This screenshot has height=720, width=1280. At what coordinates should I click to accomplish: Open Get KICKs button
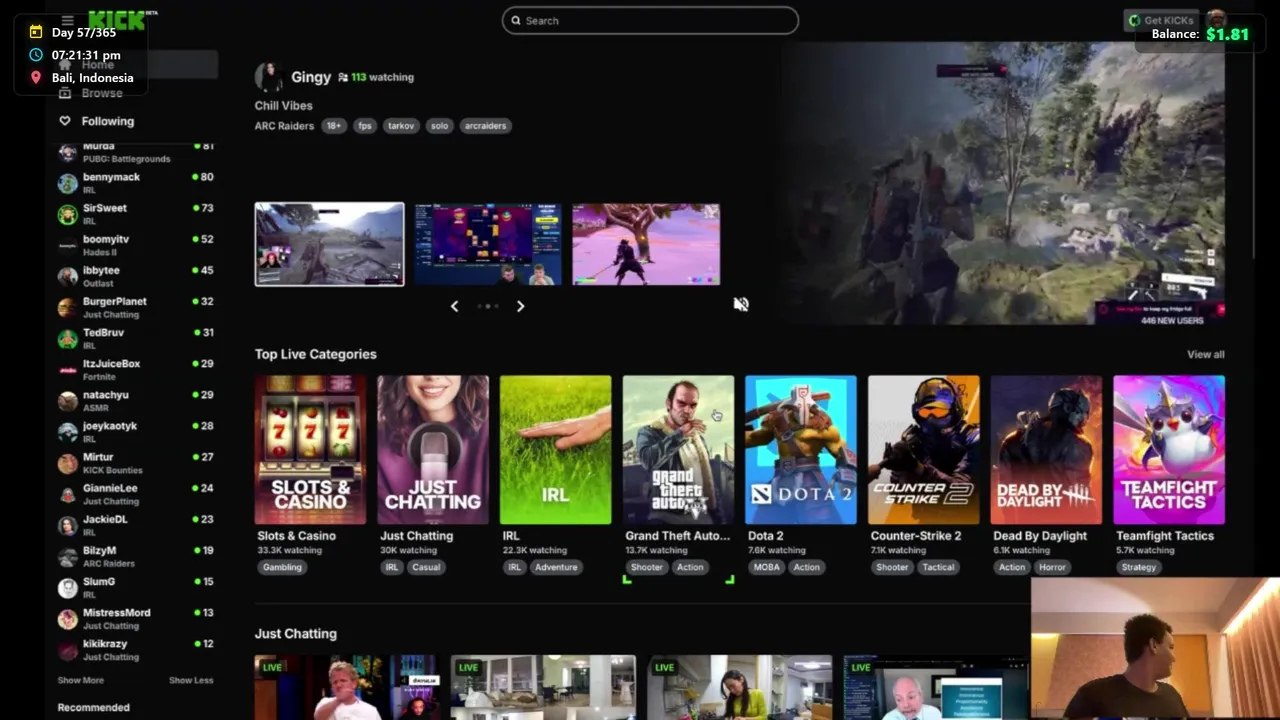1161,20
